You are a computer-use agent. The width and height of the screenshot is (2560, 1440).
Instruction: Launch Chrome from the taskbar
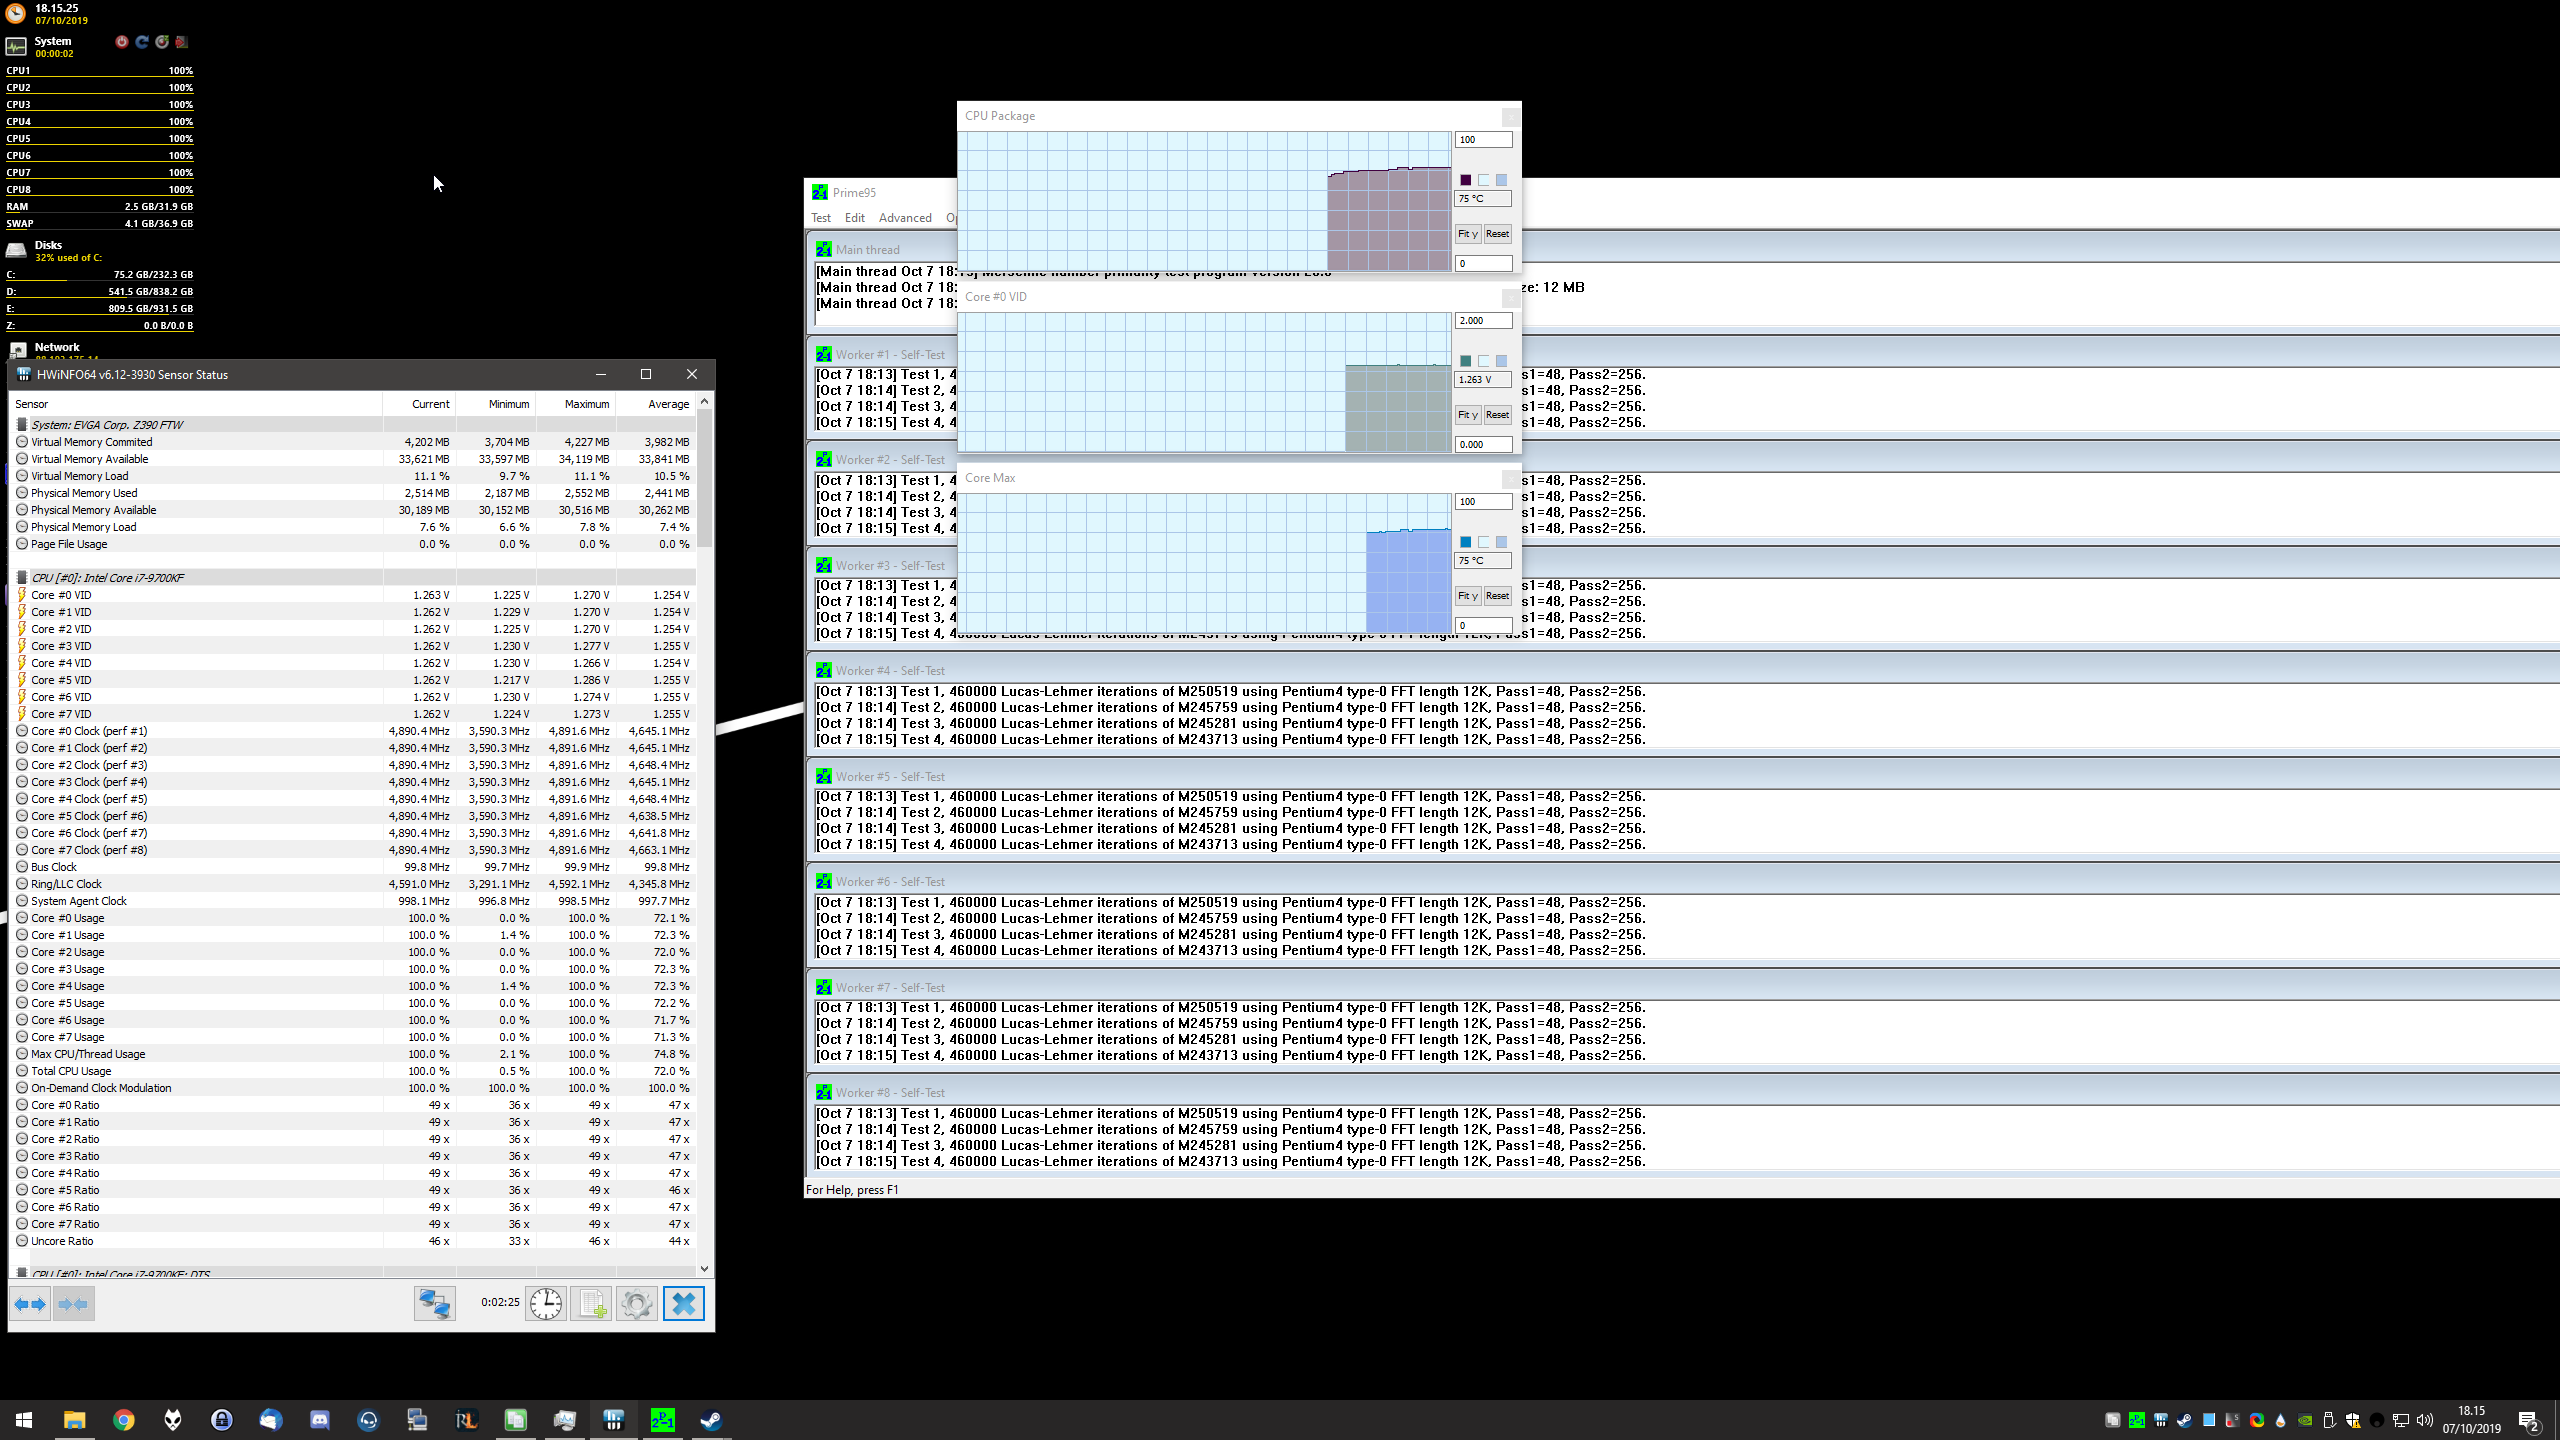point(124,1420)
